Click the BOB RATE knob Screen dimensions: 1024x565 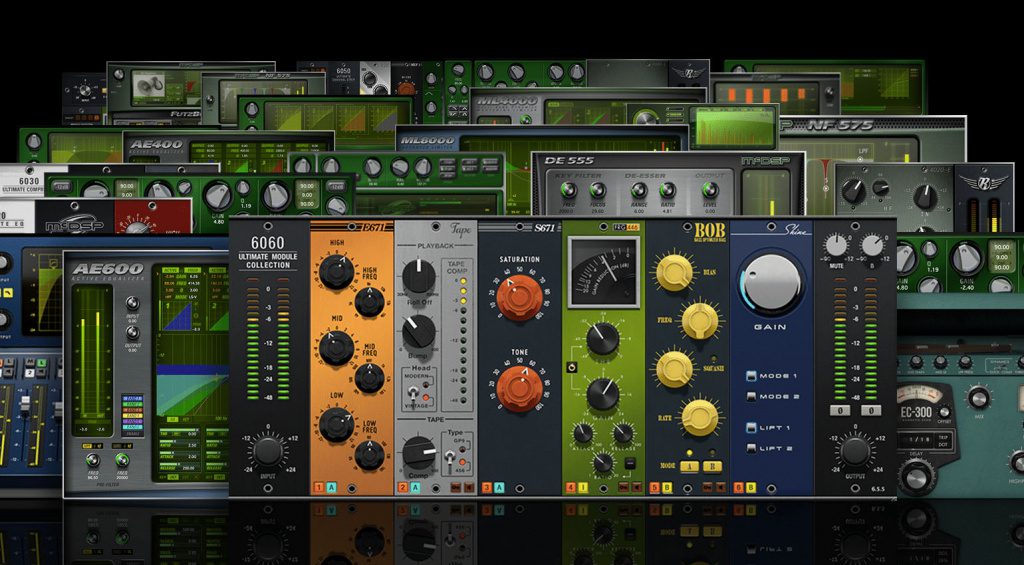pyautogui.click(x=699, y=417)
